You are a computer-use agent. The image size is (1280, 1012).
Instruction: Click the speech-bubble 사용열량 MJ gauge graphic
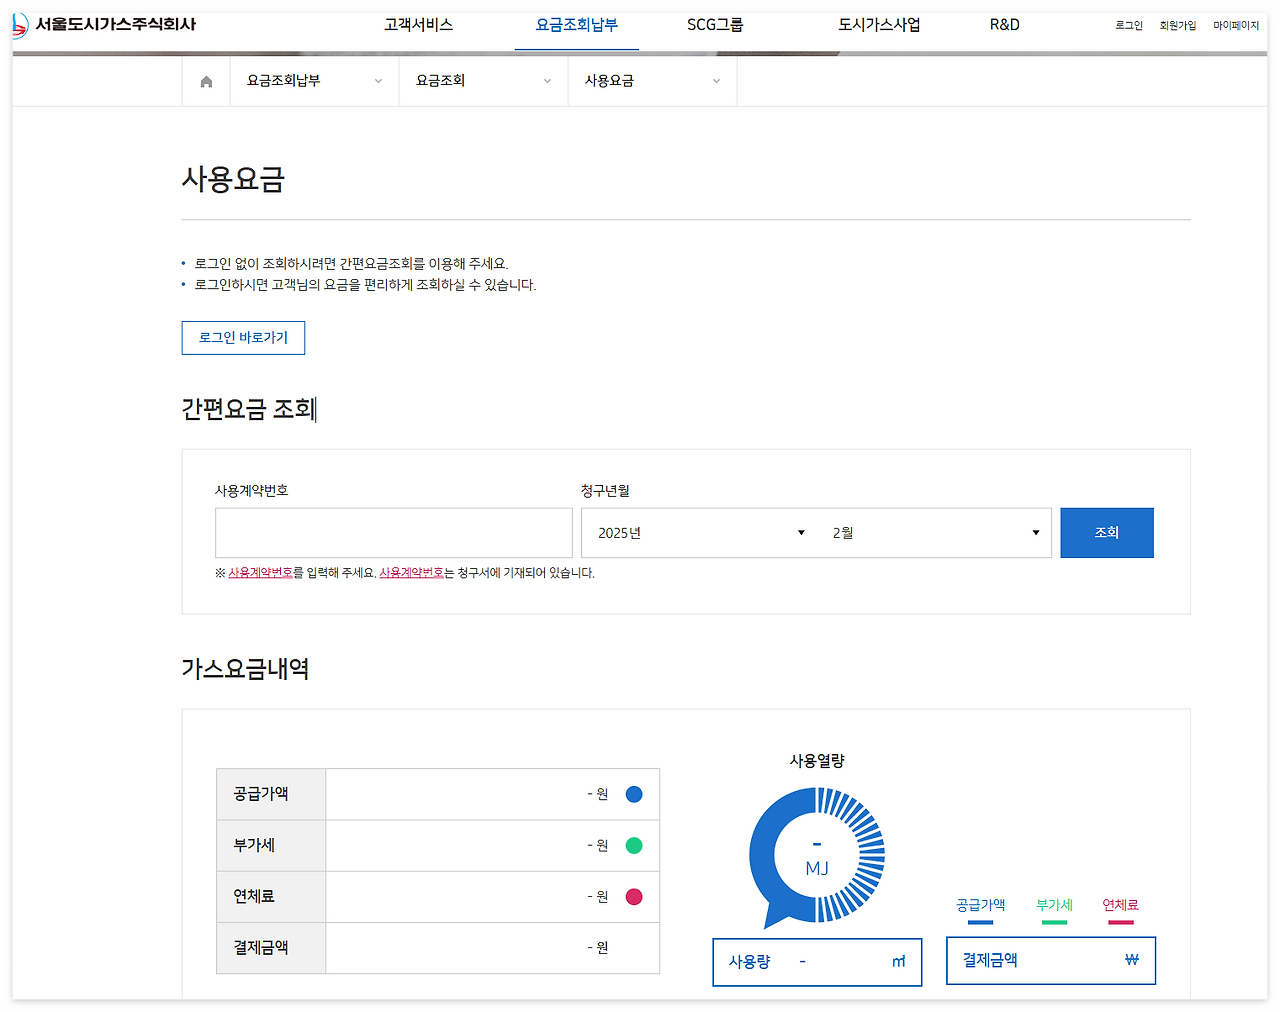point(817,856)
